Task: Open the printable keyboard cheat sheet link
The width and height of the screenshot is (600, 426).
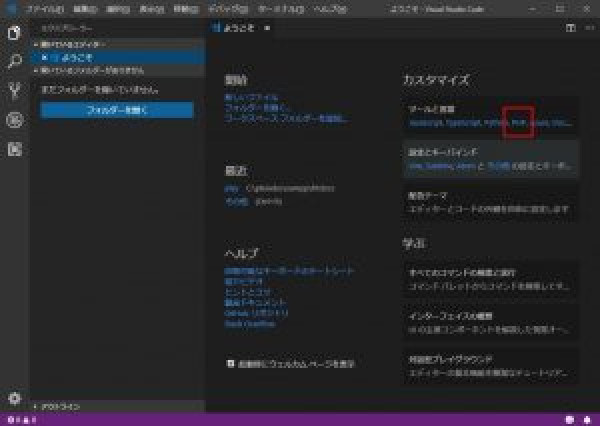Action: point(289,271)
